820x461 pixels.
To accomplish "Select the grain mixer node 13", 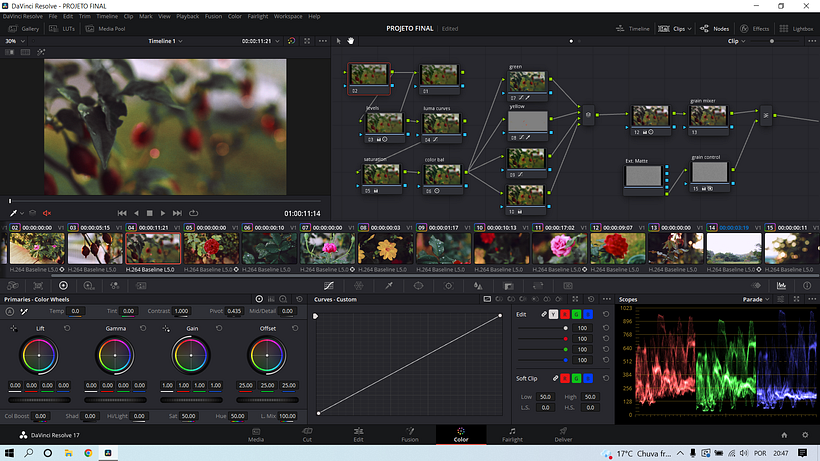I will click(708, 120).
